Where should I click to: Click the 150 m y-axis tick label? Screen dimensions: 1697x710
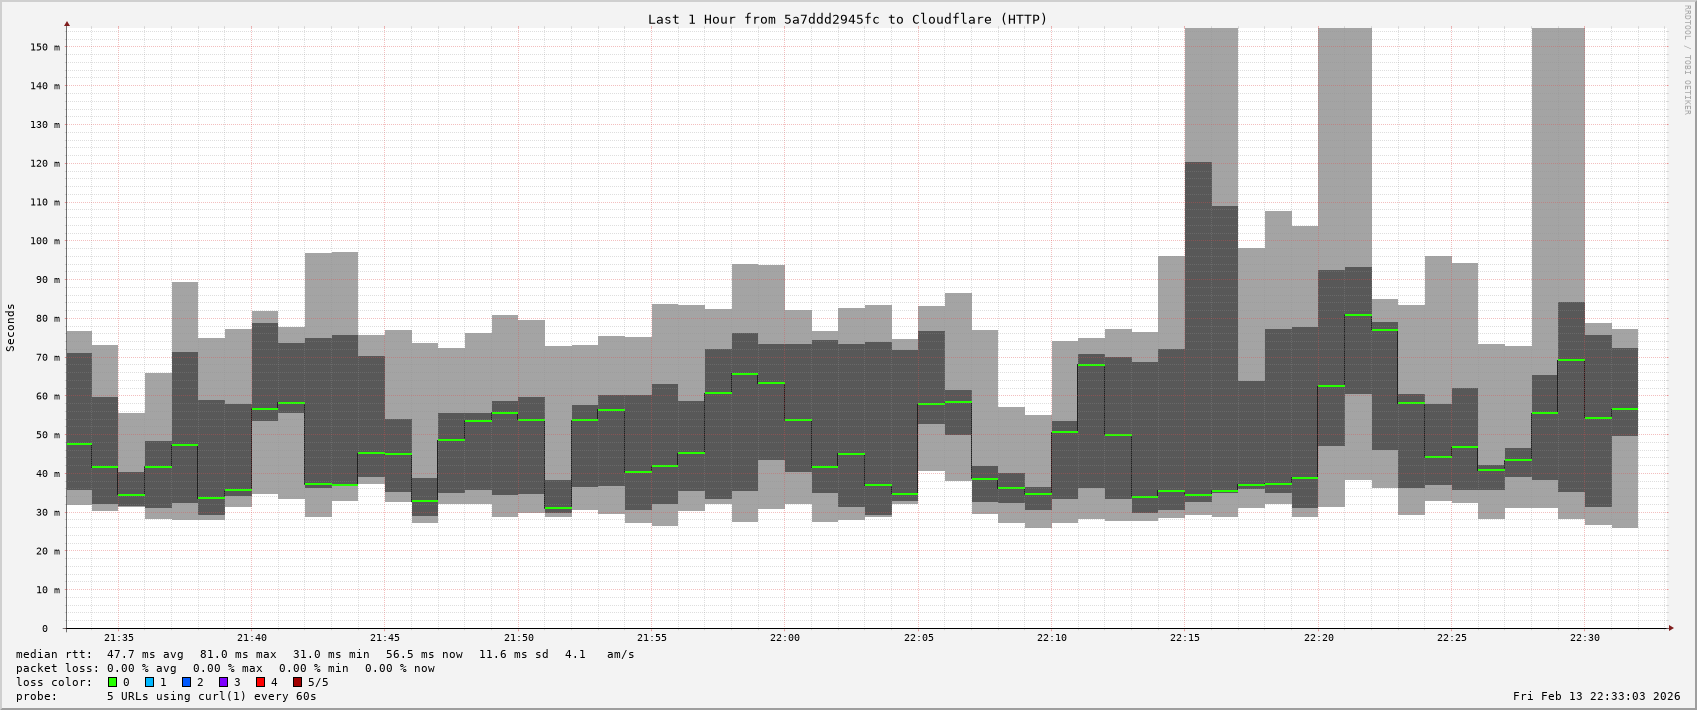click(43, 47)
